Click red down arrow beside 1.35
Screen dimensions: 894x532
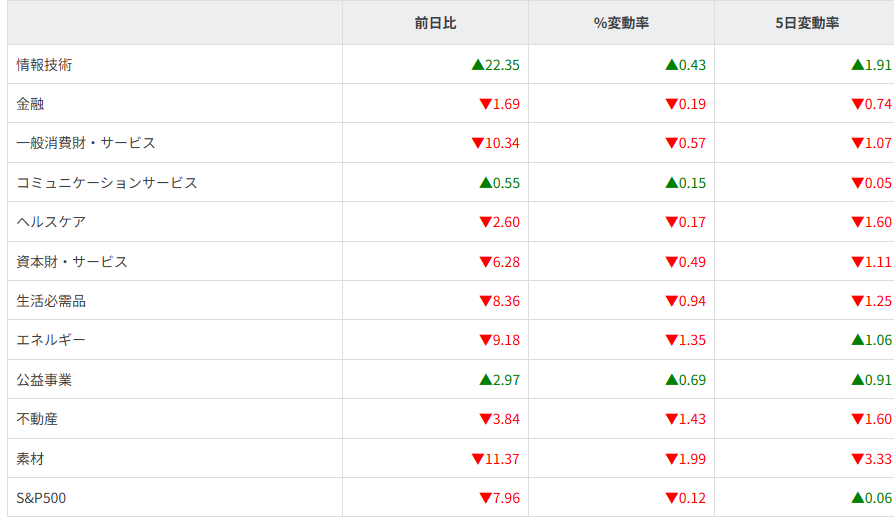click(x=671, y=341)
